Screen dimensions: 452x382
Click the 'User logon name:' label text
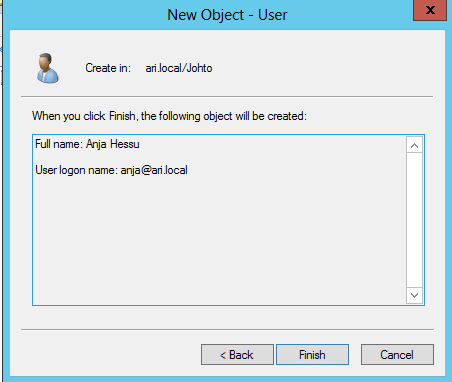76,170
